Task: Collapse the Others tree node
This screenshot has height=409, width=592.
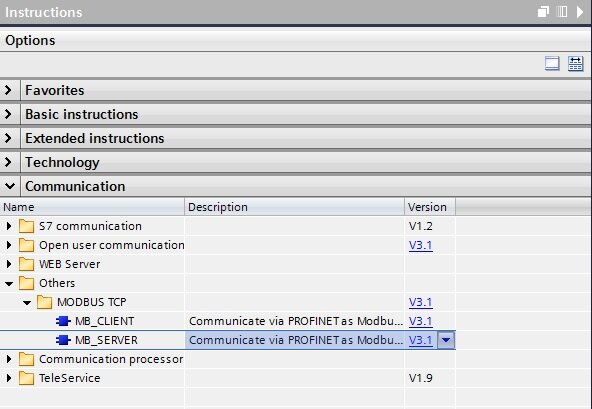Action: (9, 284)
